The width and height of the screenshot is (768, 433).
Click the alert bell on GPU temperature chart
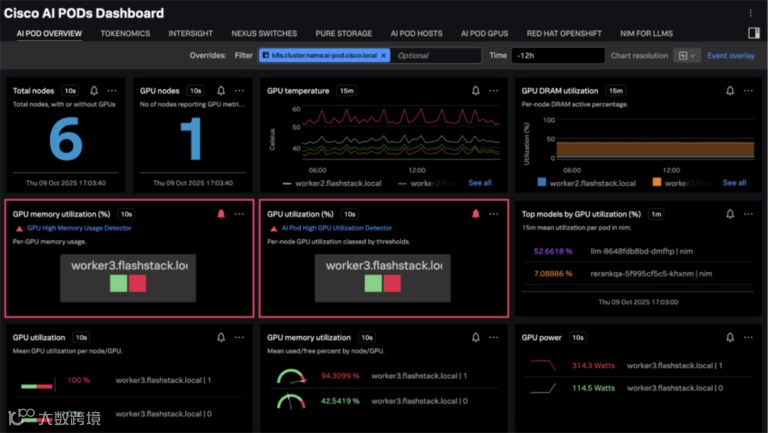pos(476,91)
